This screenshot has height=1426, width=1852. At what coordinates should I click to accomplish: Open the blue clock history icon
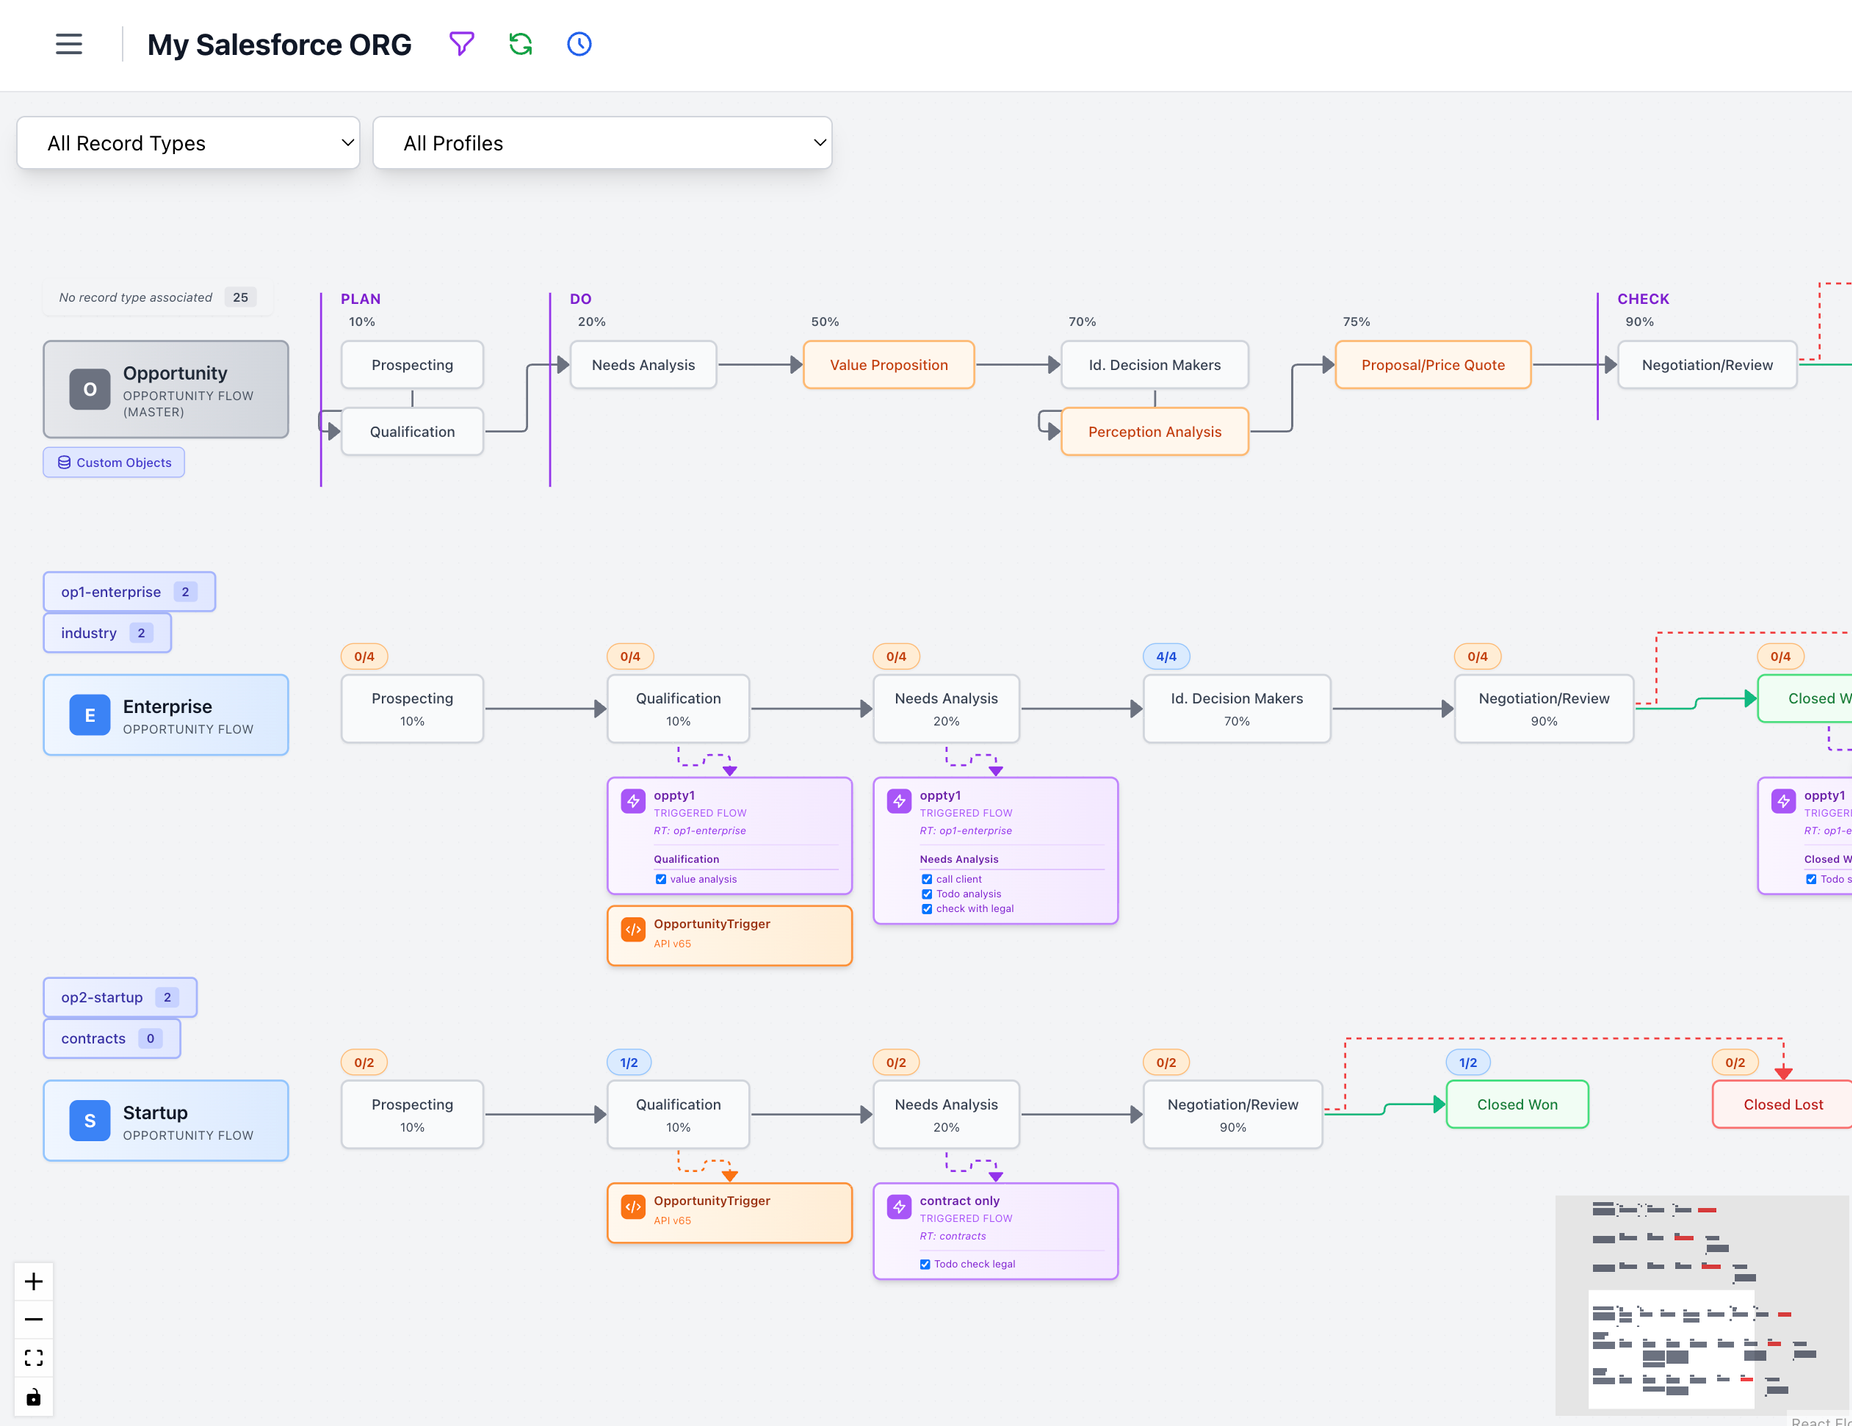coord(579,44)
